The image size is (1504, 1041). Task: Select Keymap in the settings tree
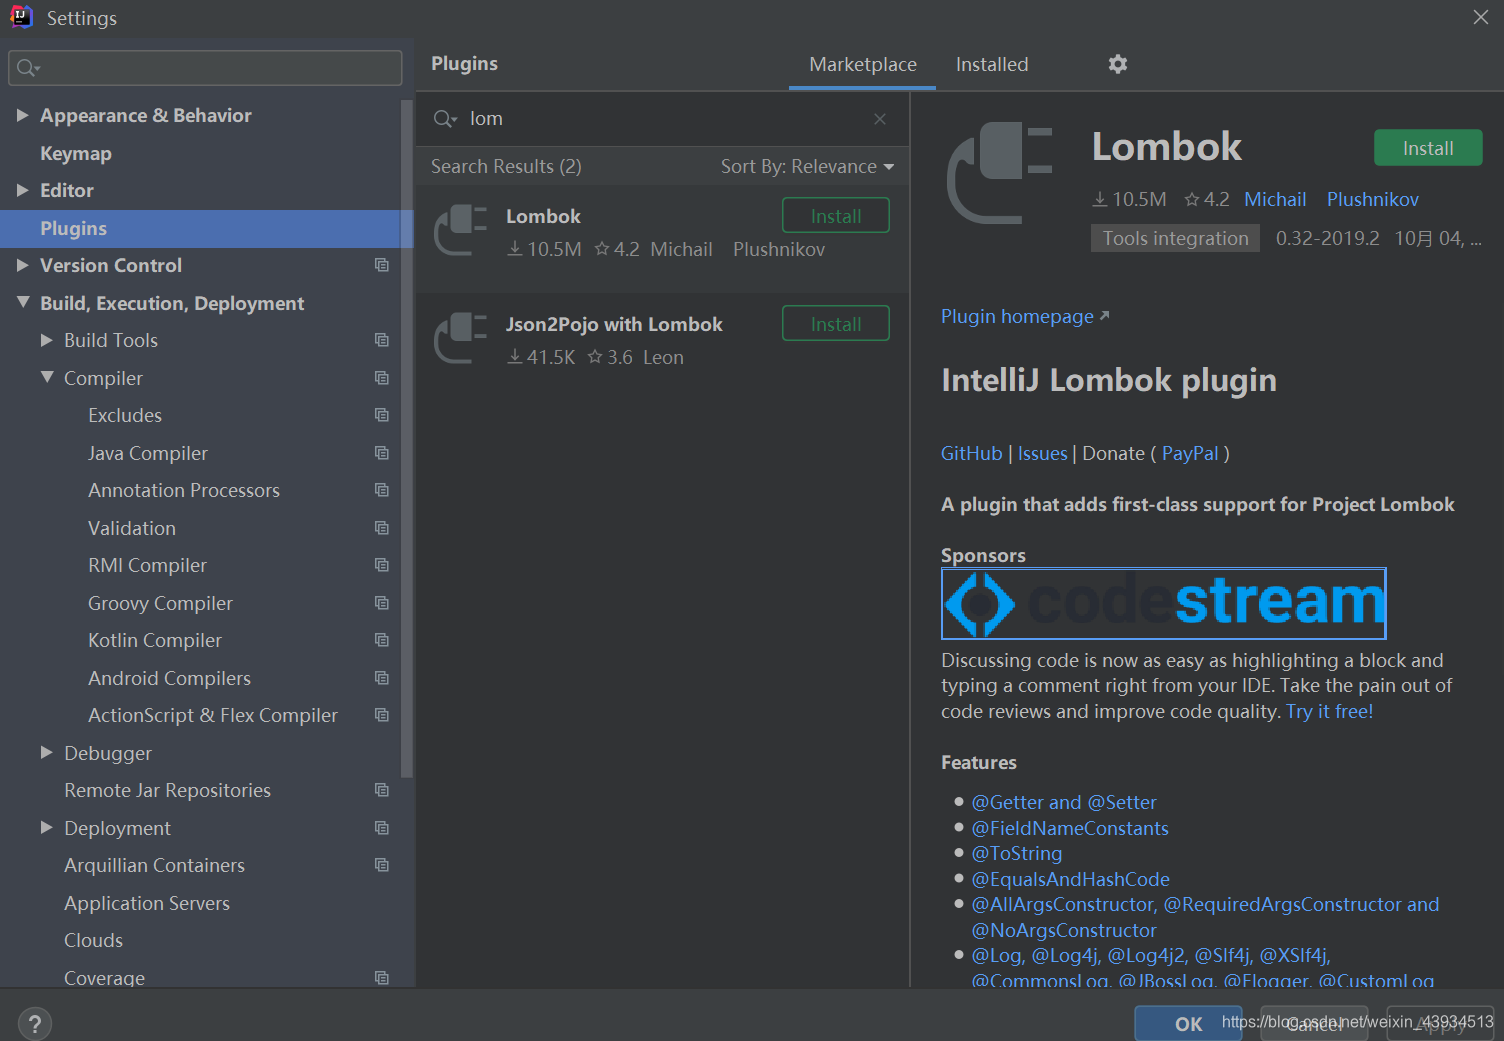[x=75, y=153]
